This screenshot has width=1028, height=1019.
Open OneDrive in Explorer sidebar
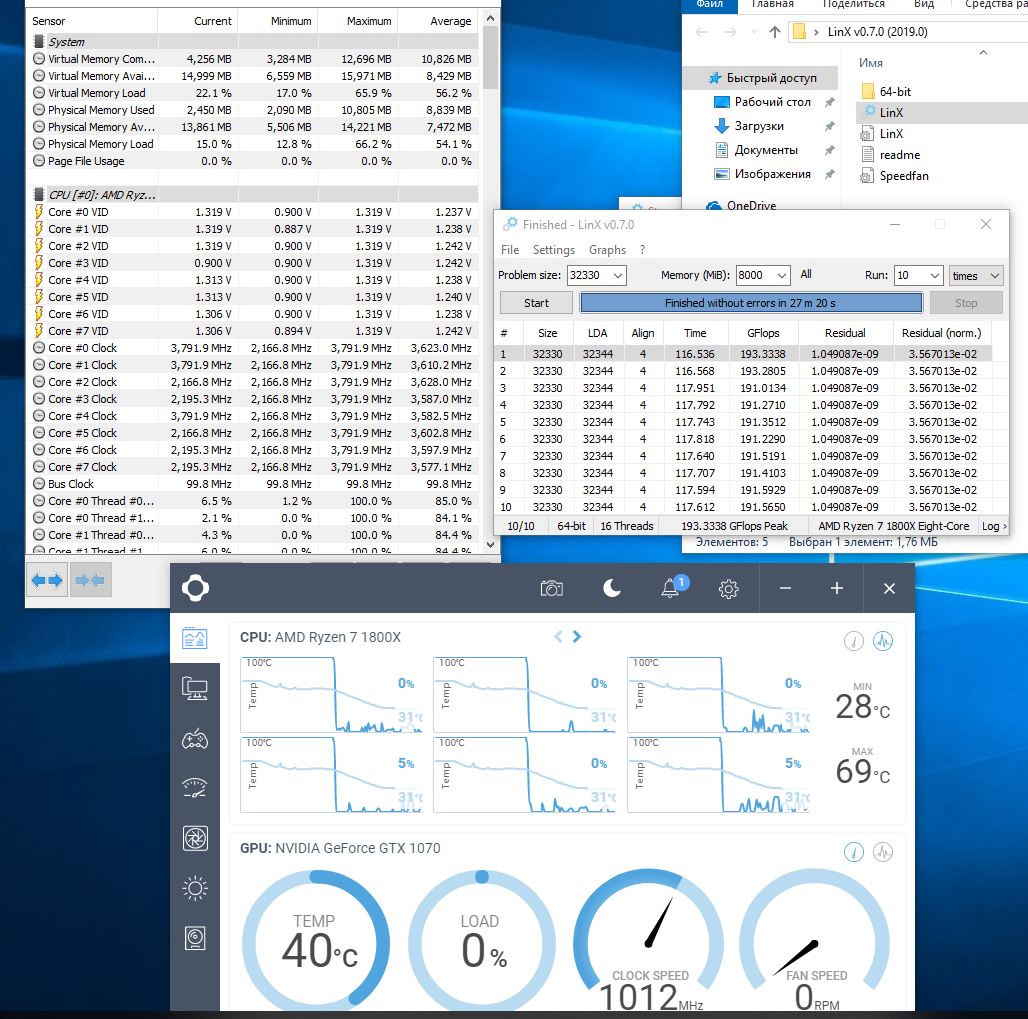pos(741,205)
